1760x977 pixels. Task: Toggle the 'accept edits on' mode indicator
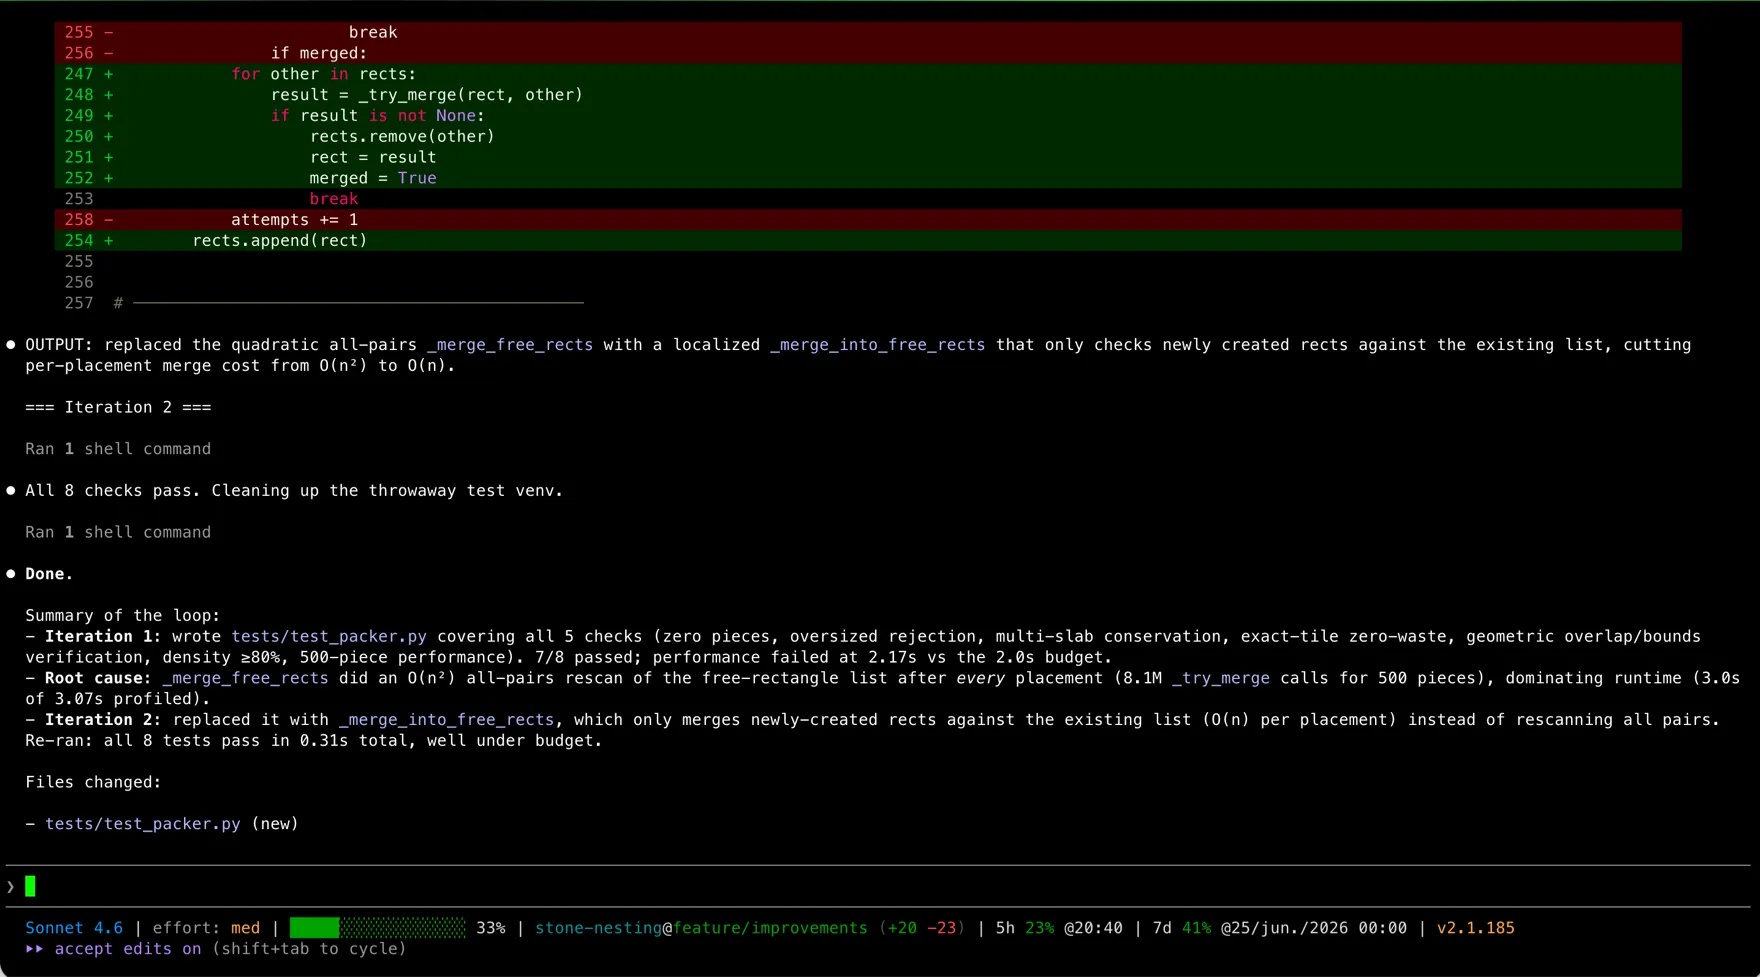(128, 949)
